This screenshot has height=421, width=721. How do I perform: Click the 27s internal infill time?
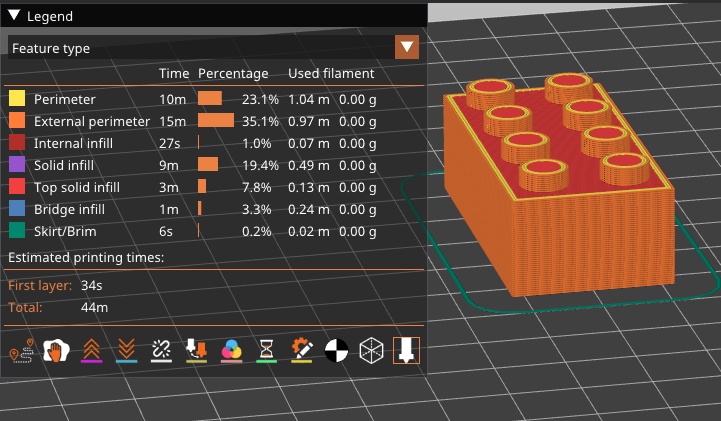[x=170, y=143]
